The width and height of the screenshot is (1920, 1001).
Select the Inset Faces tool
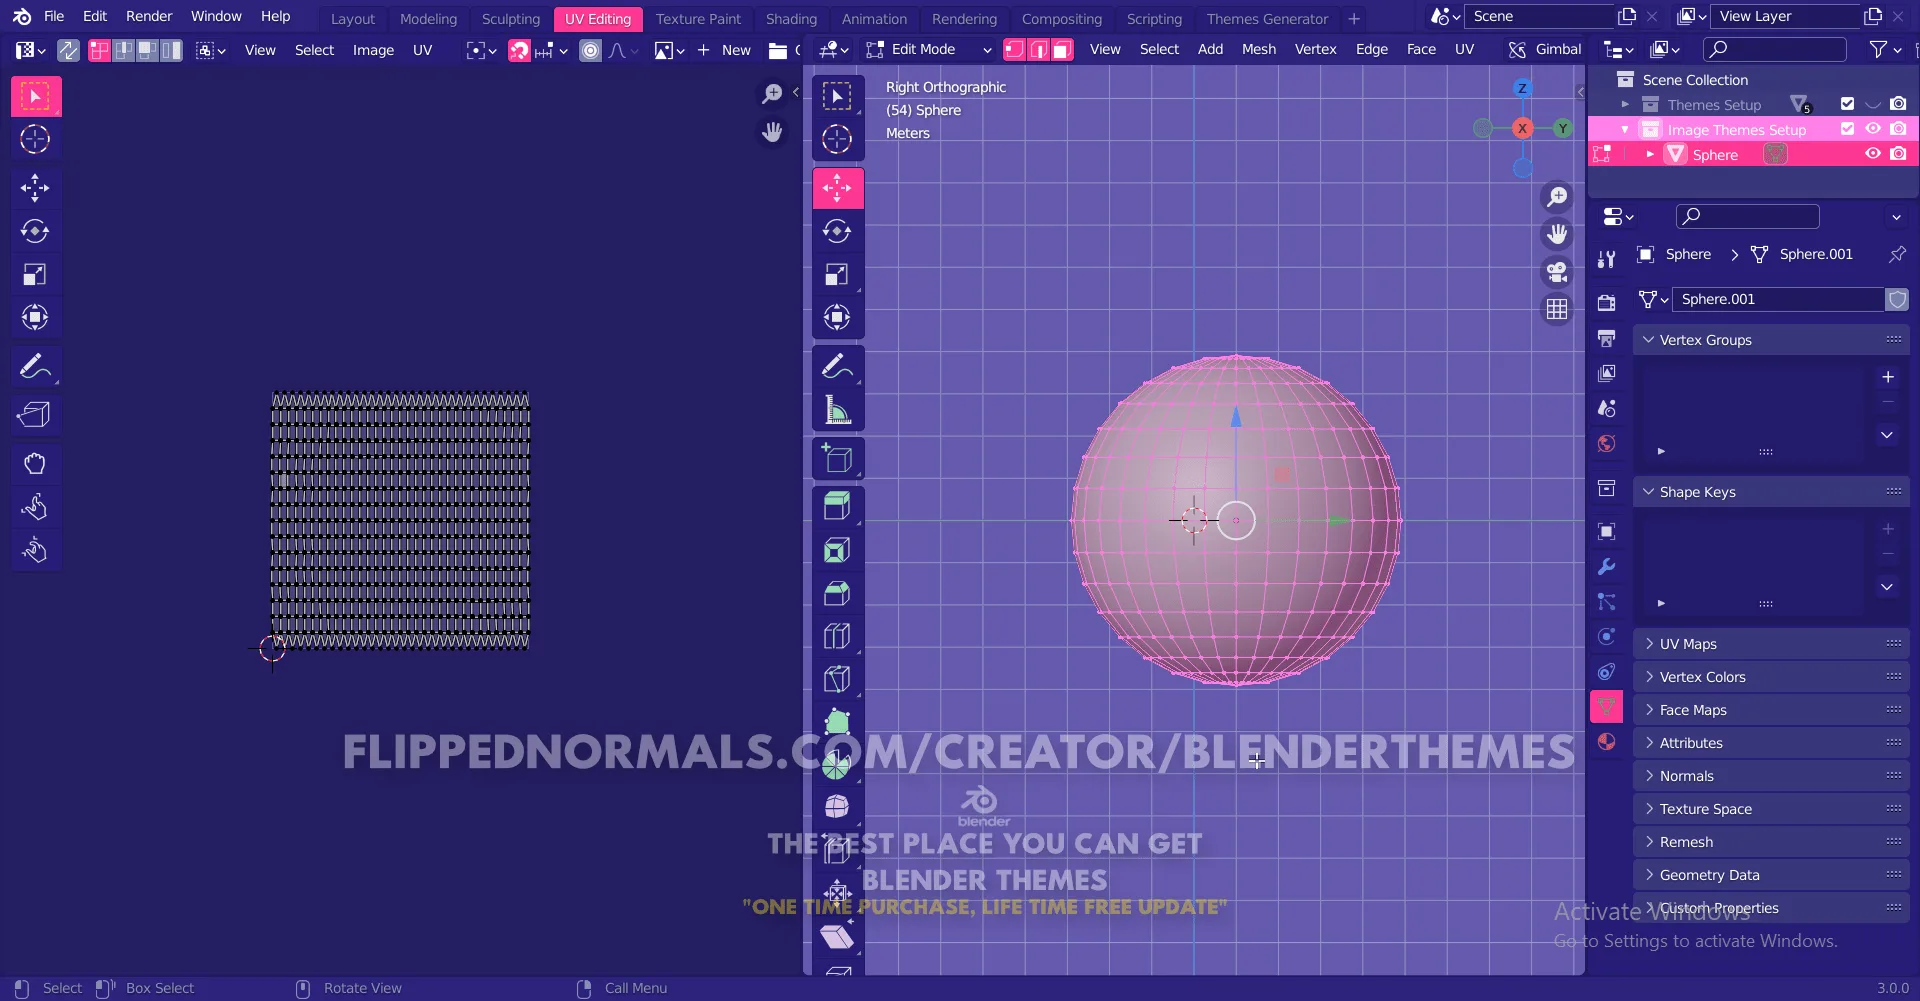tap(837, 550)
